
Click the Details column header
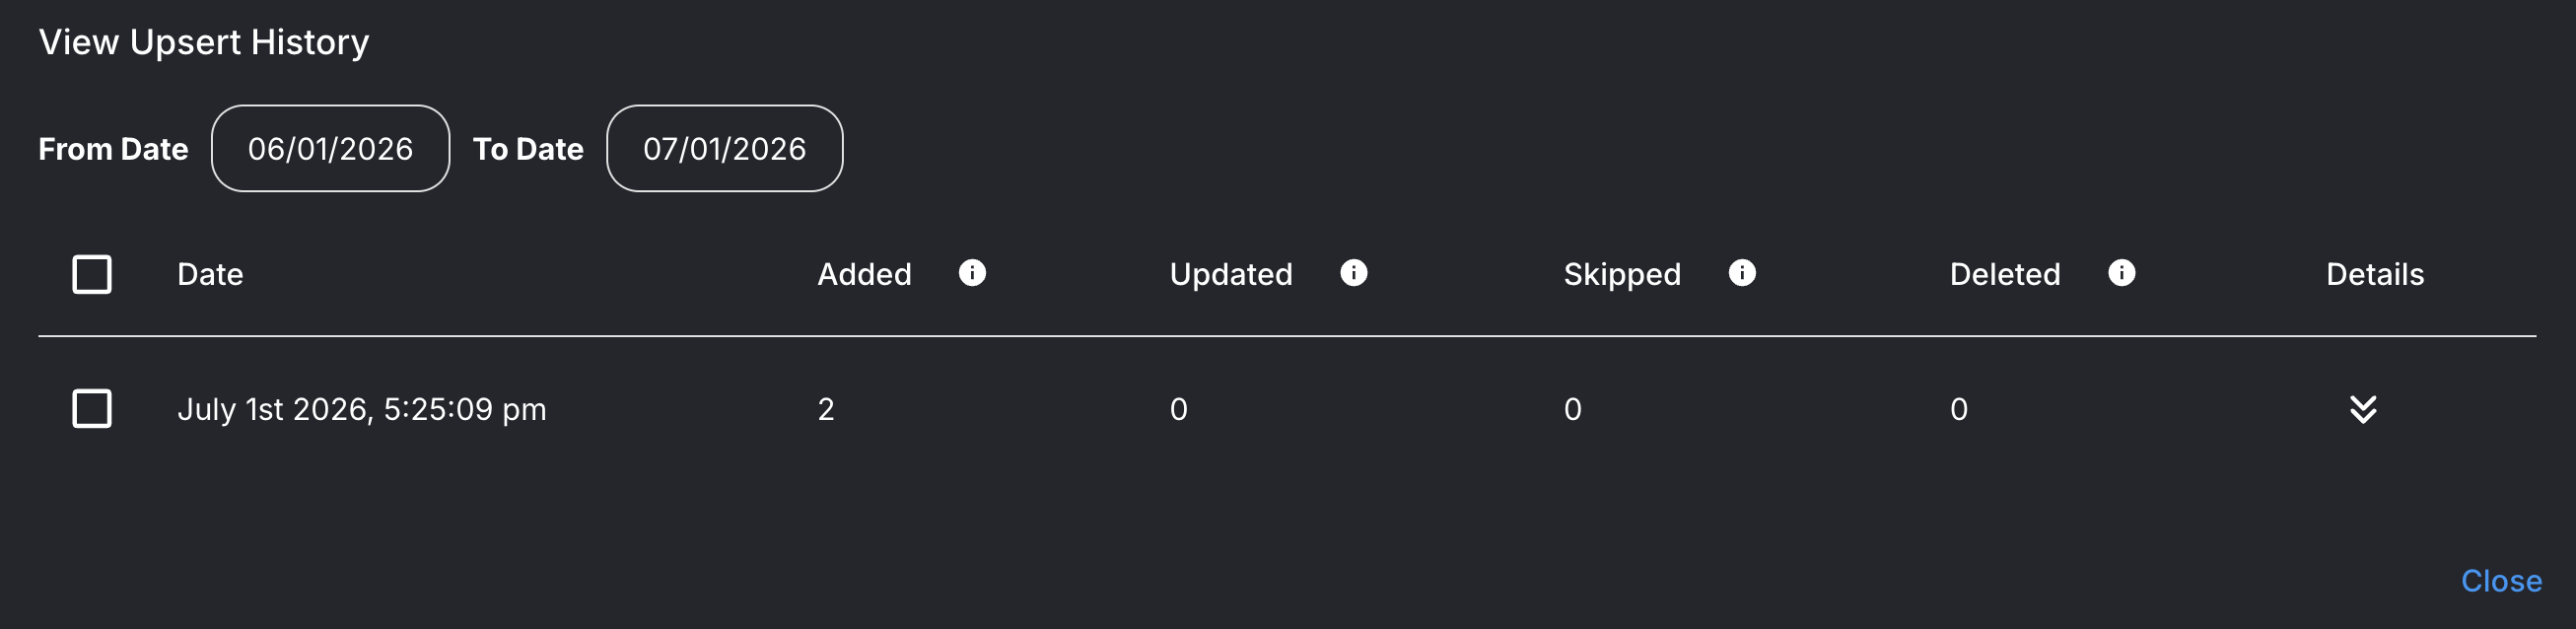click(2374, 274)
